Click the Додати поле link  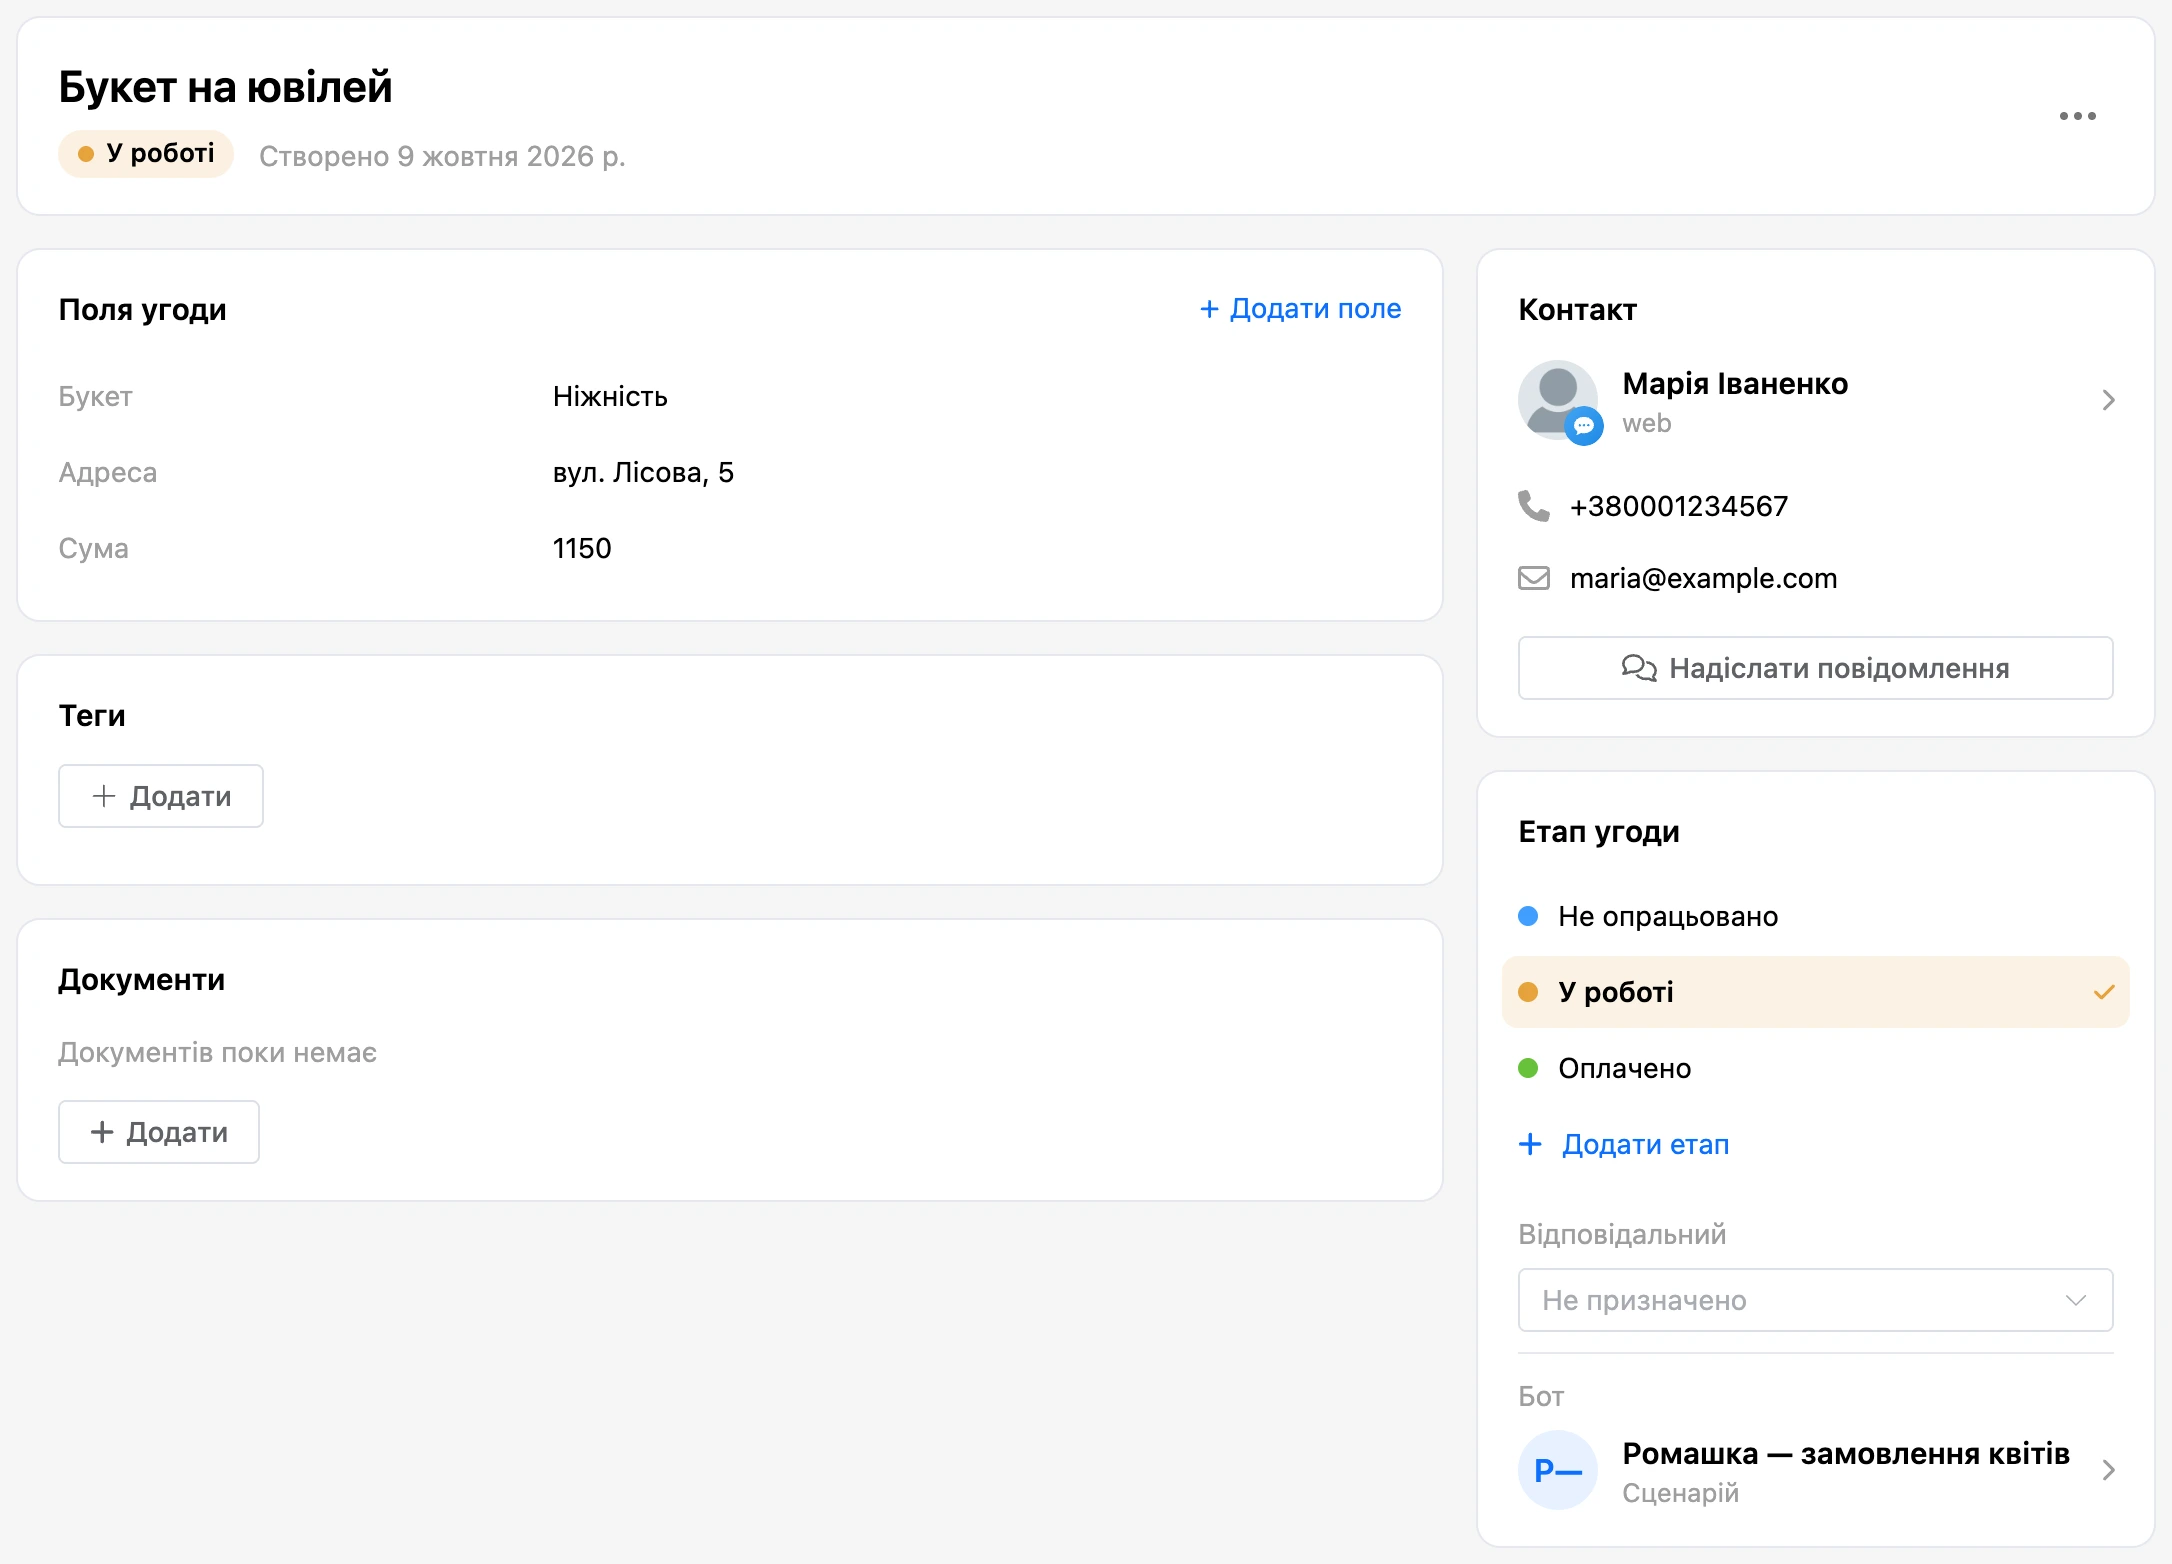(1300, 309)
